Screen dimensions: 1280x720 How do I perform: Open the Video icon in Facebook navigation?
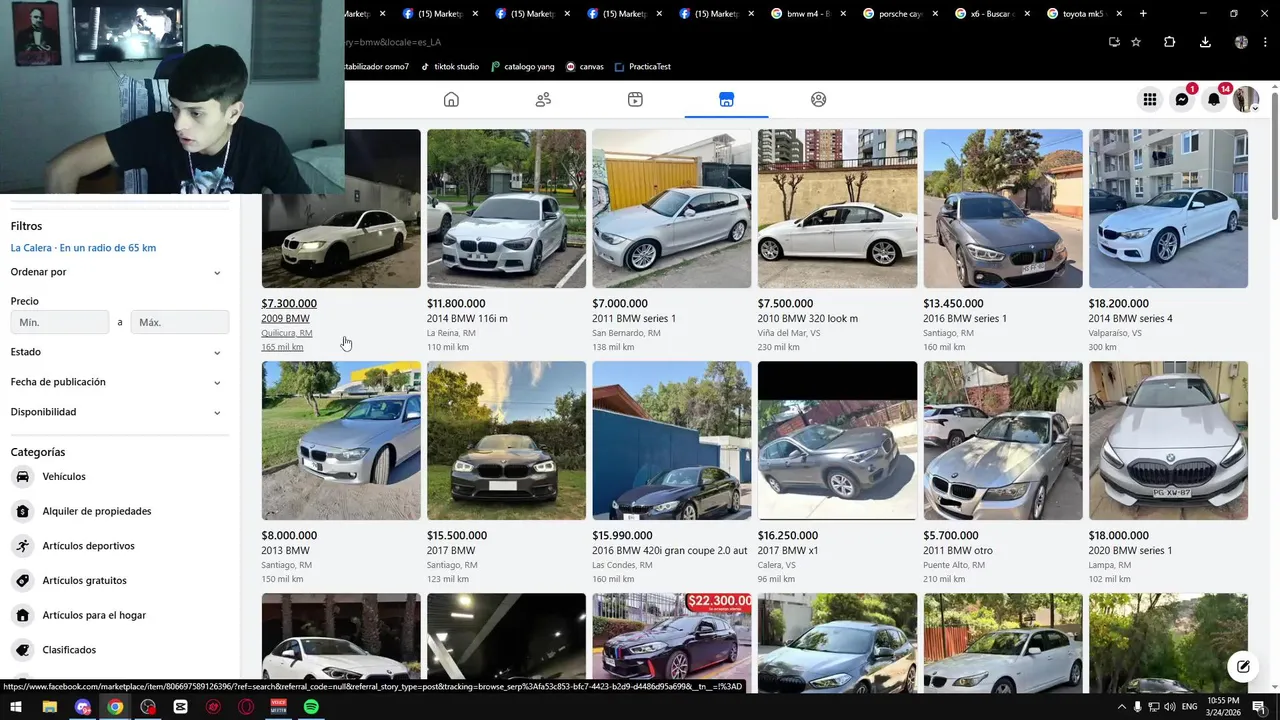tap(635, 99)
